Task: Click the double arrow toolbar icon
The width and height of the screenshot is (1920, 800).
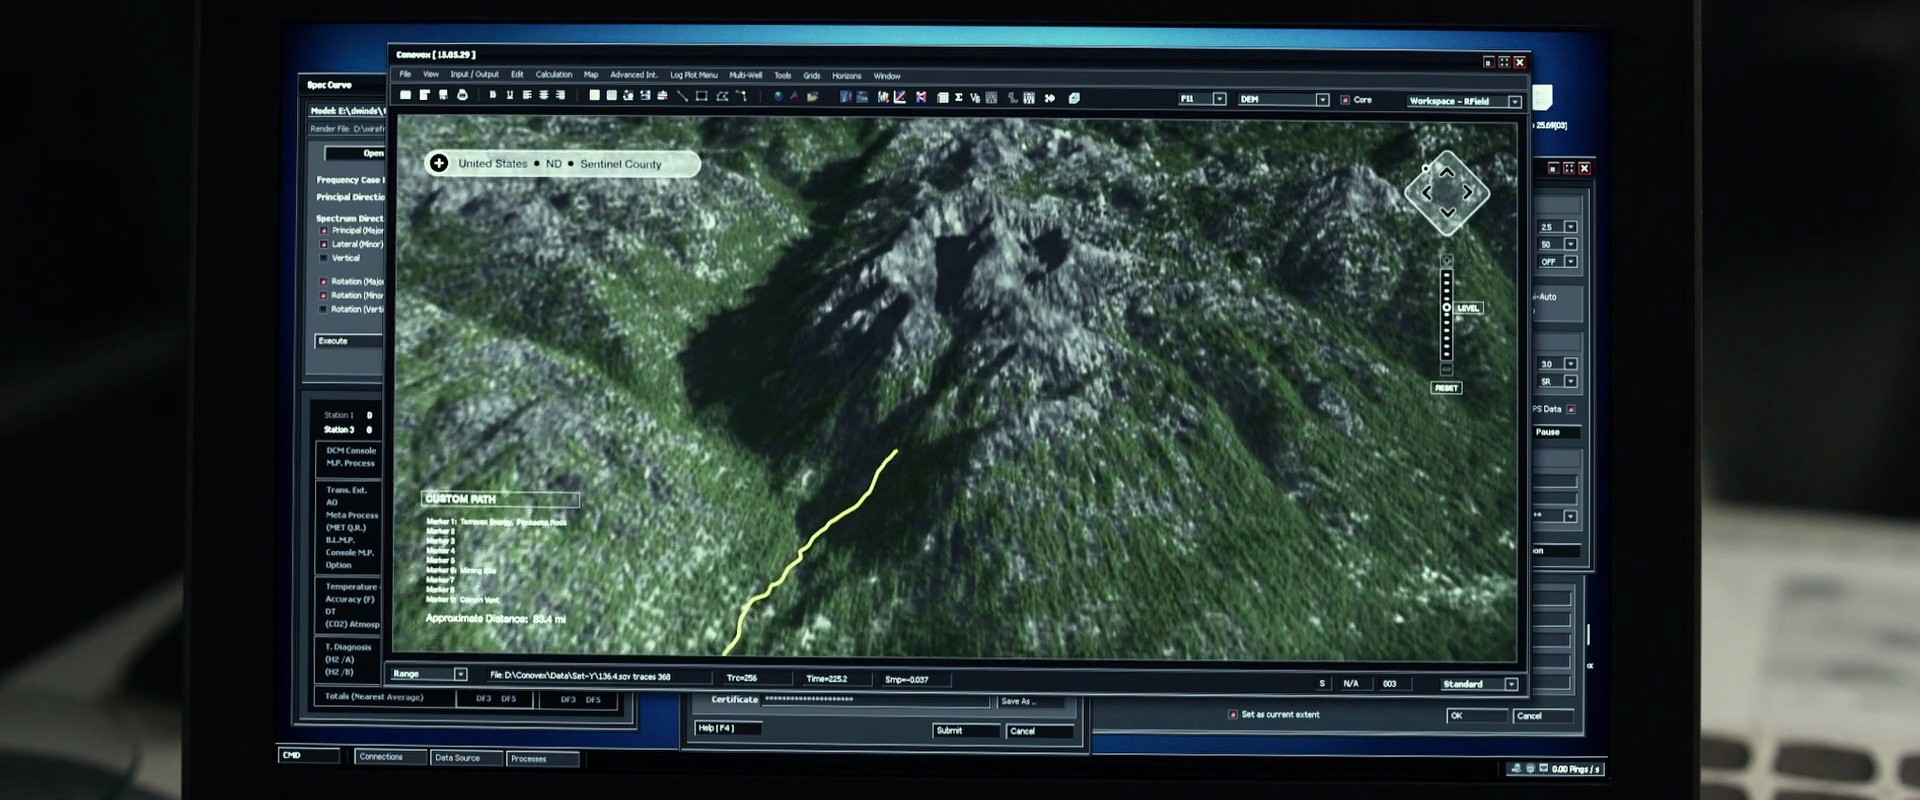Action: tap(1049, 98)
